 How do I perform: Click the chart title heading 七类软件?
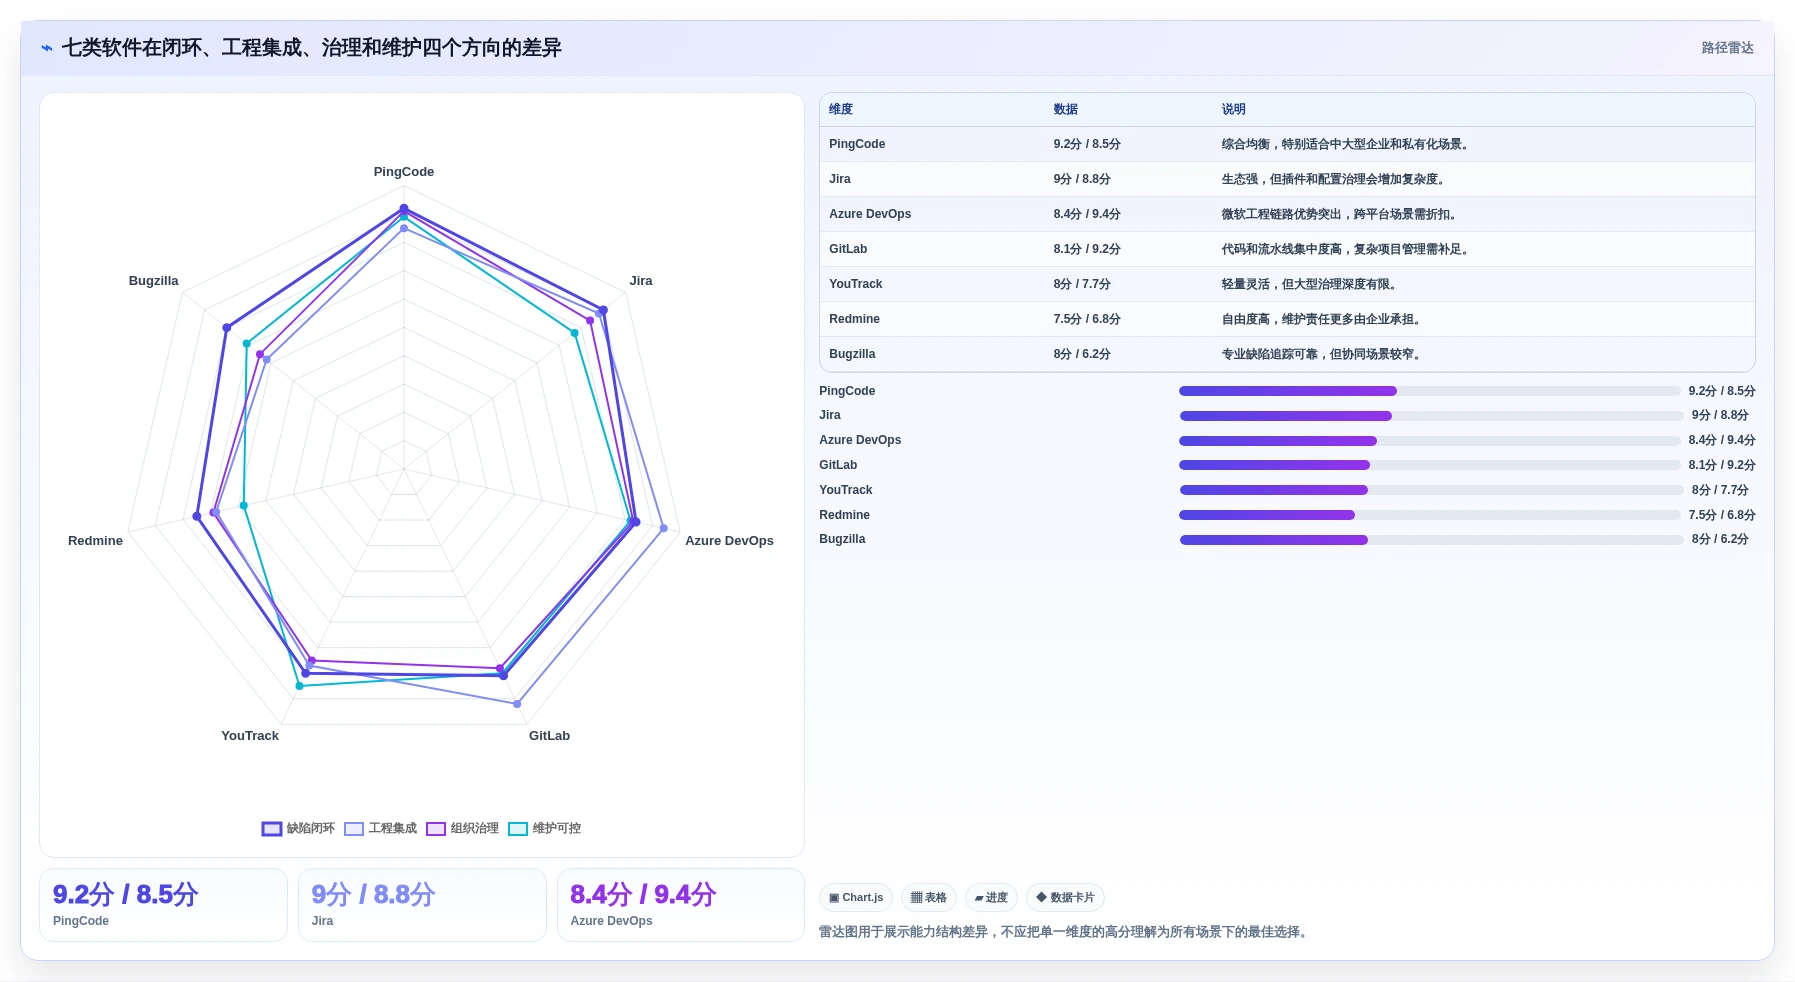tap(311, 48)
